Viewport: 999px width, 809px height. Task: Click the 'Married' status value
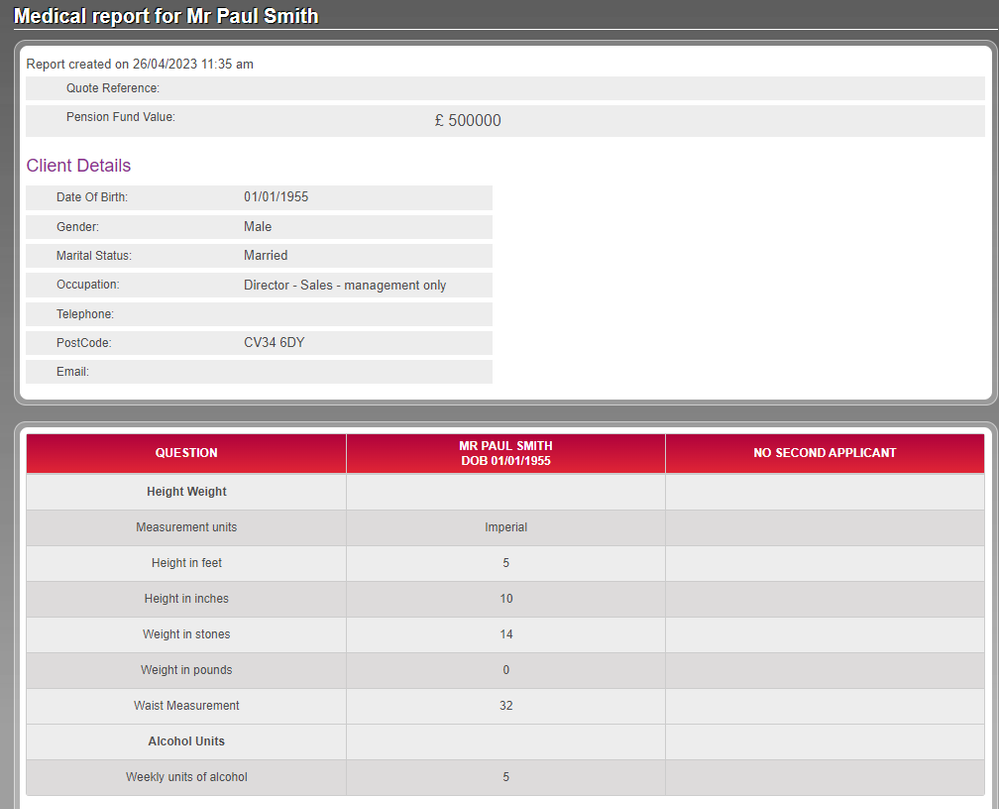coord(266,255)
